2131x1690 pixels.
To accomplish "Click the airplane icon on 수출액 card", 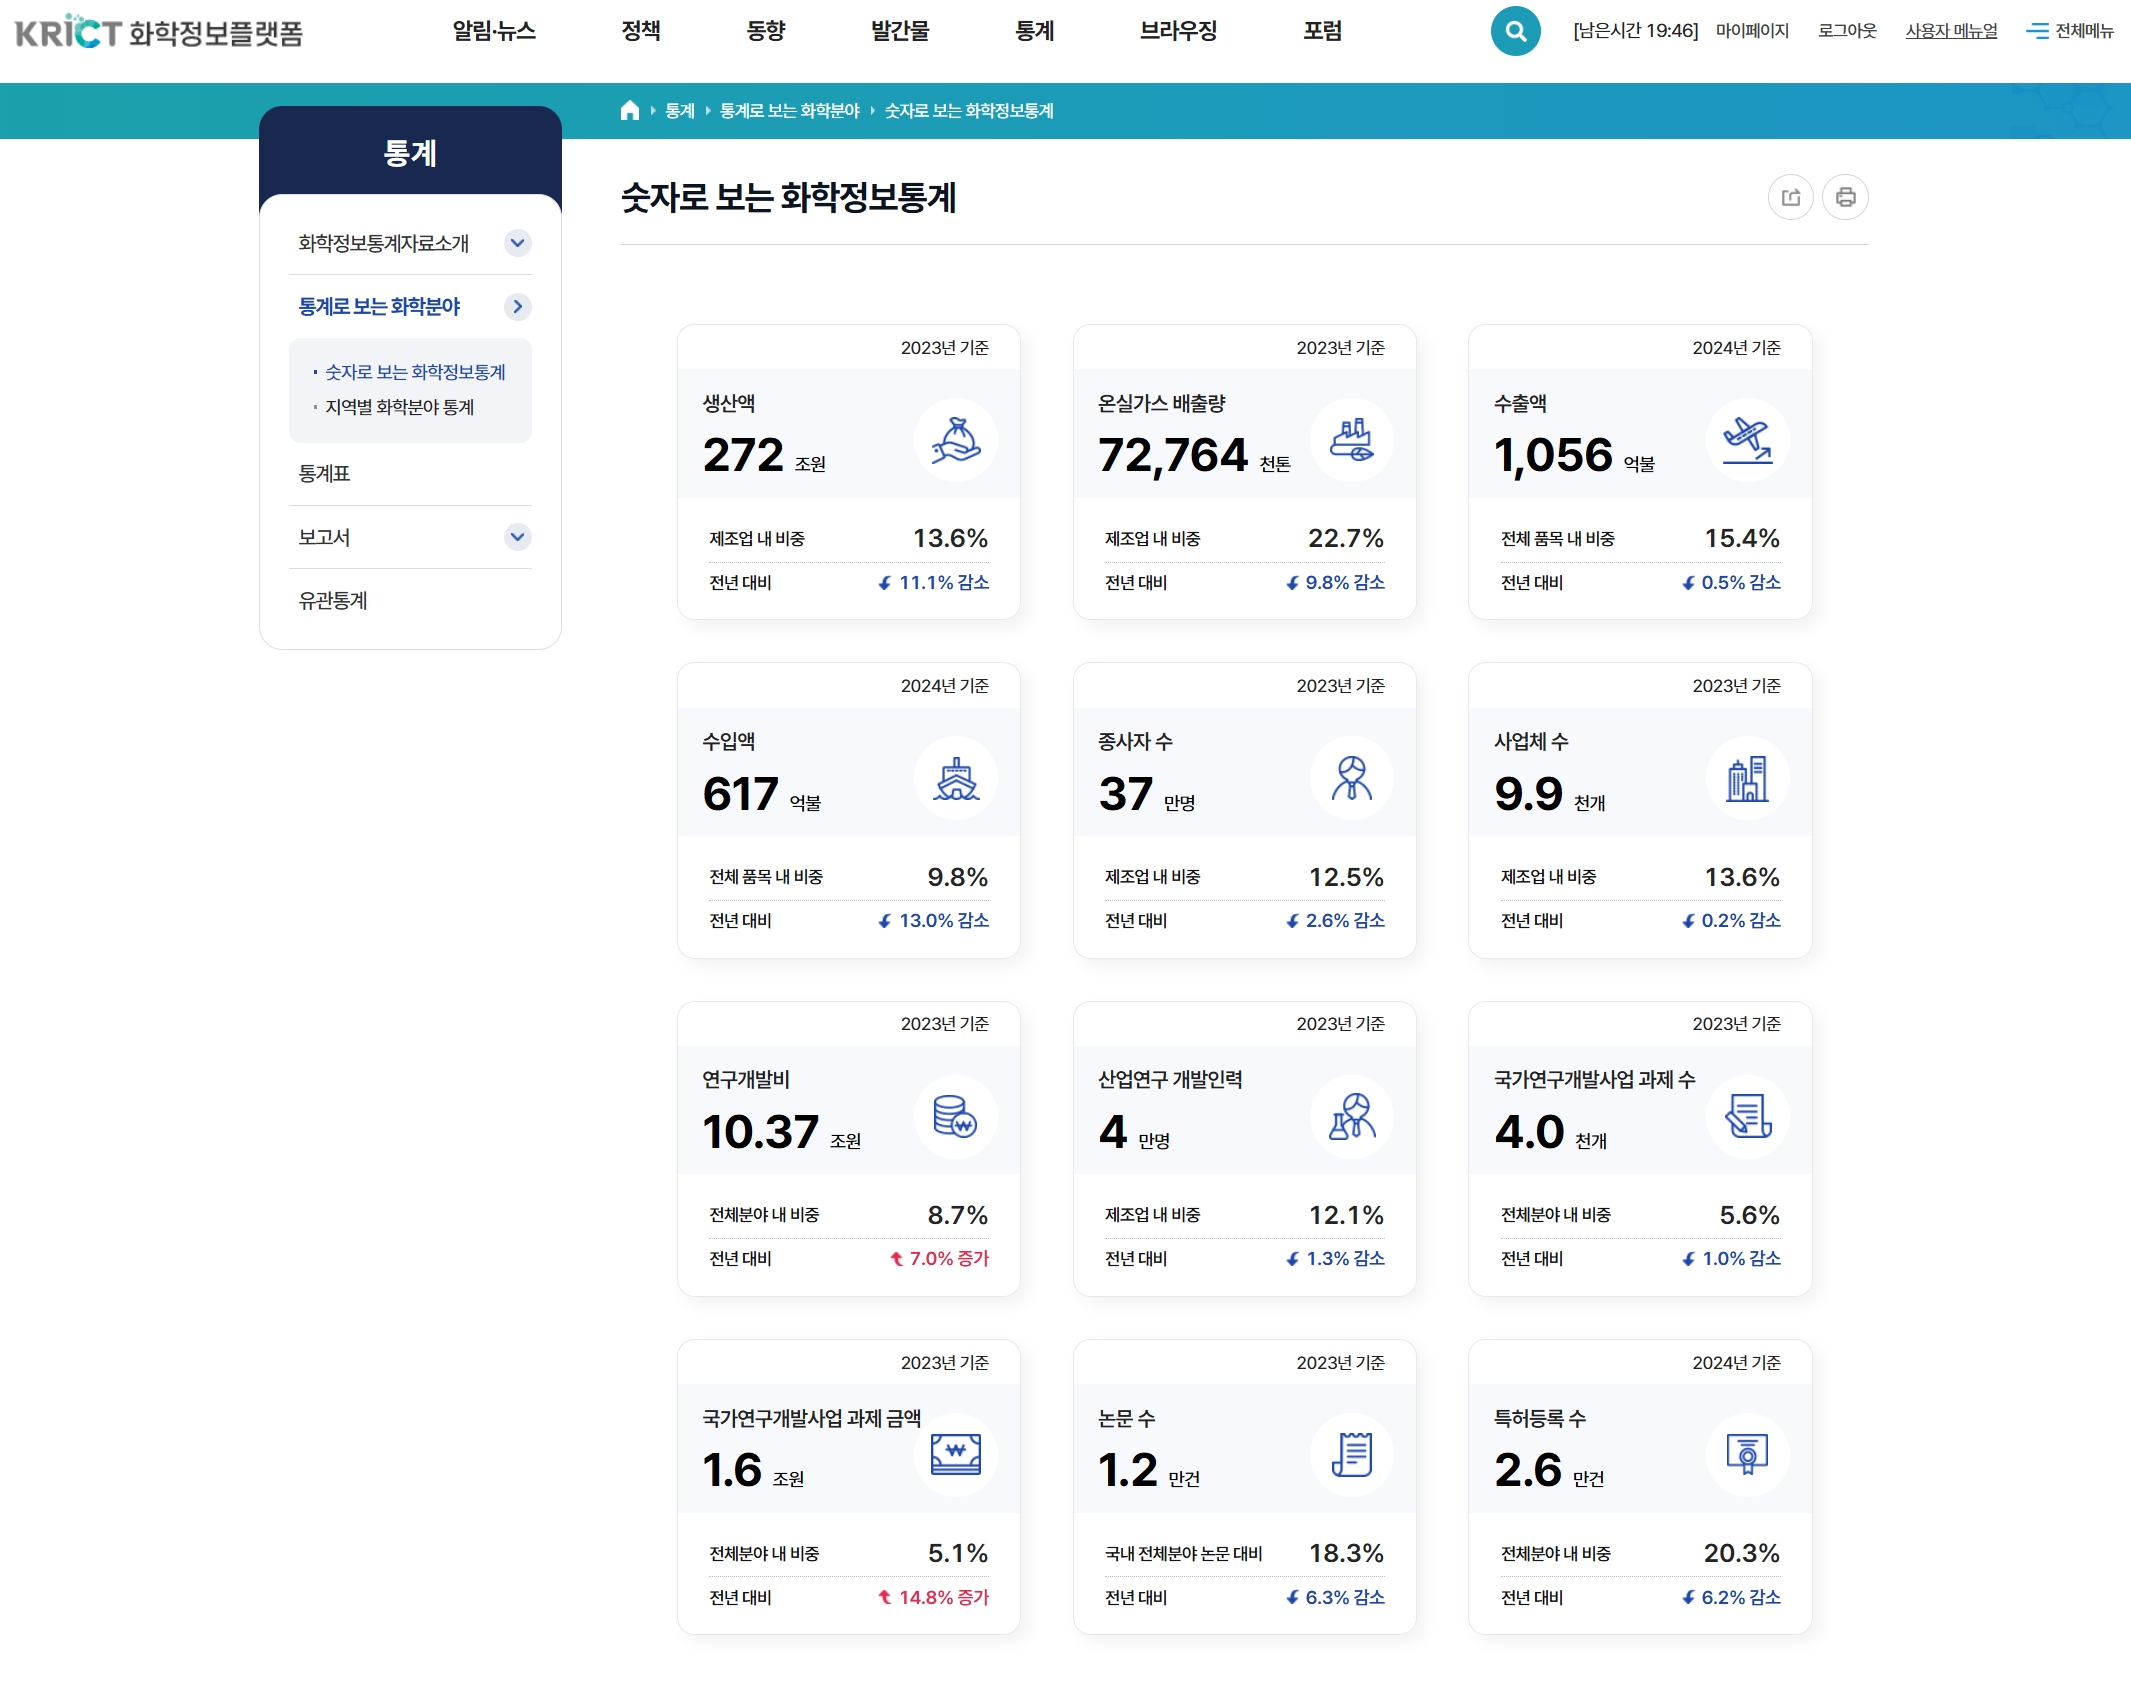I will (x=1747, y=440).
